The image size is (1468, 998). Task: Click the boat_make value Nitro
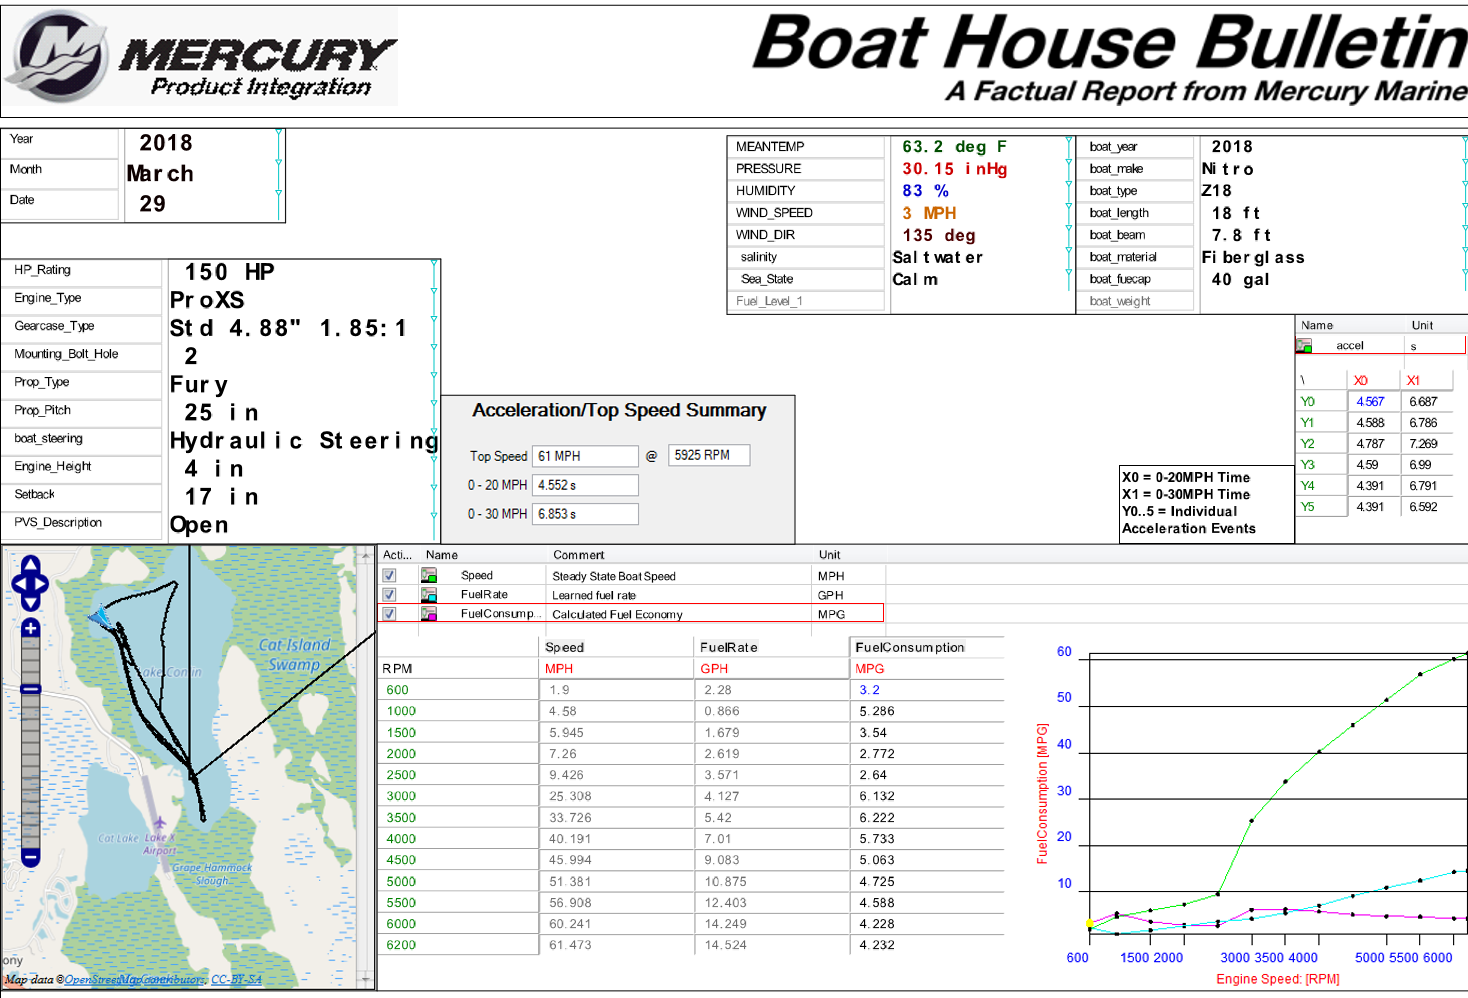(x=1228, y=169)
